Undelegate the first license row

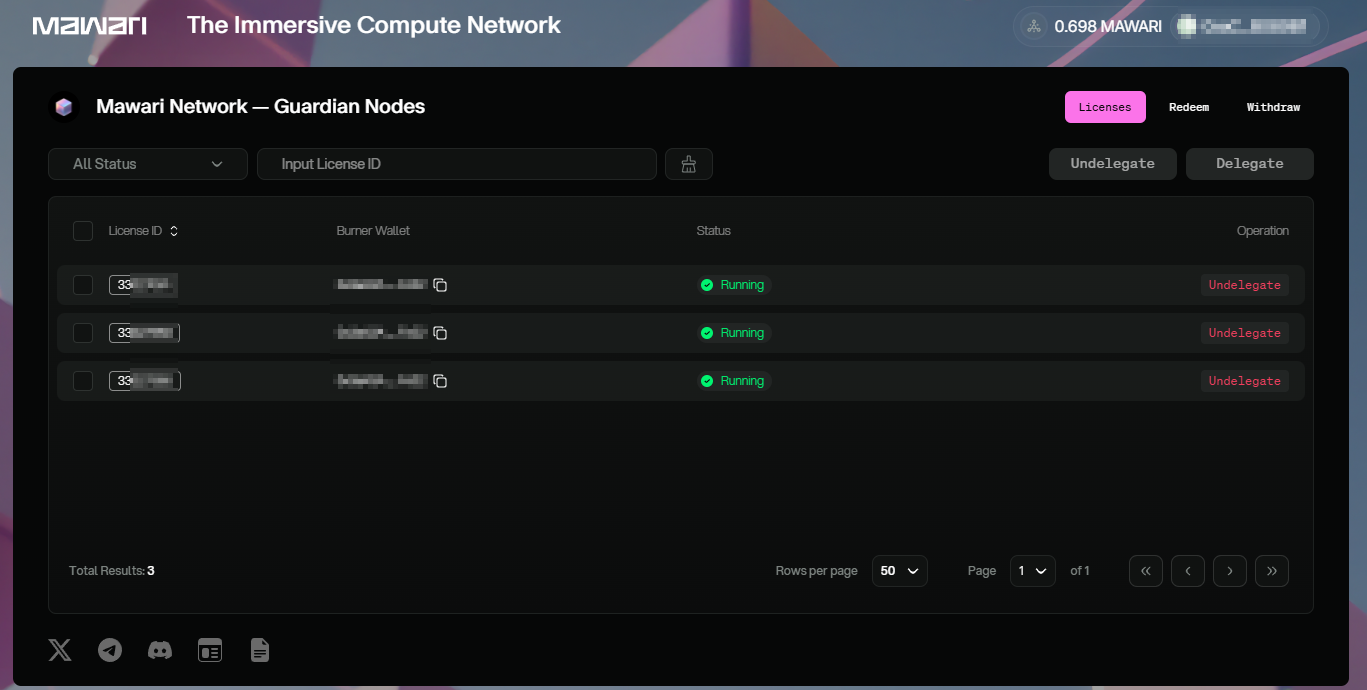point(1245,285)
